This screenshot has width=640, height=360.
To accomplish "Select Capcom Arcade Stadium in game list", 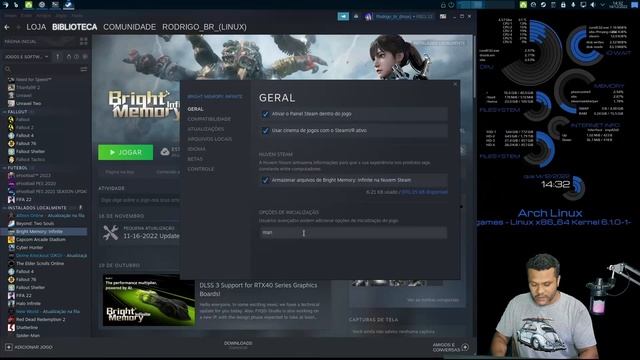I will [x=41, y=240].
